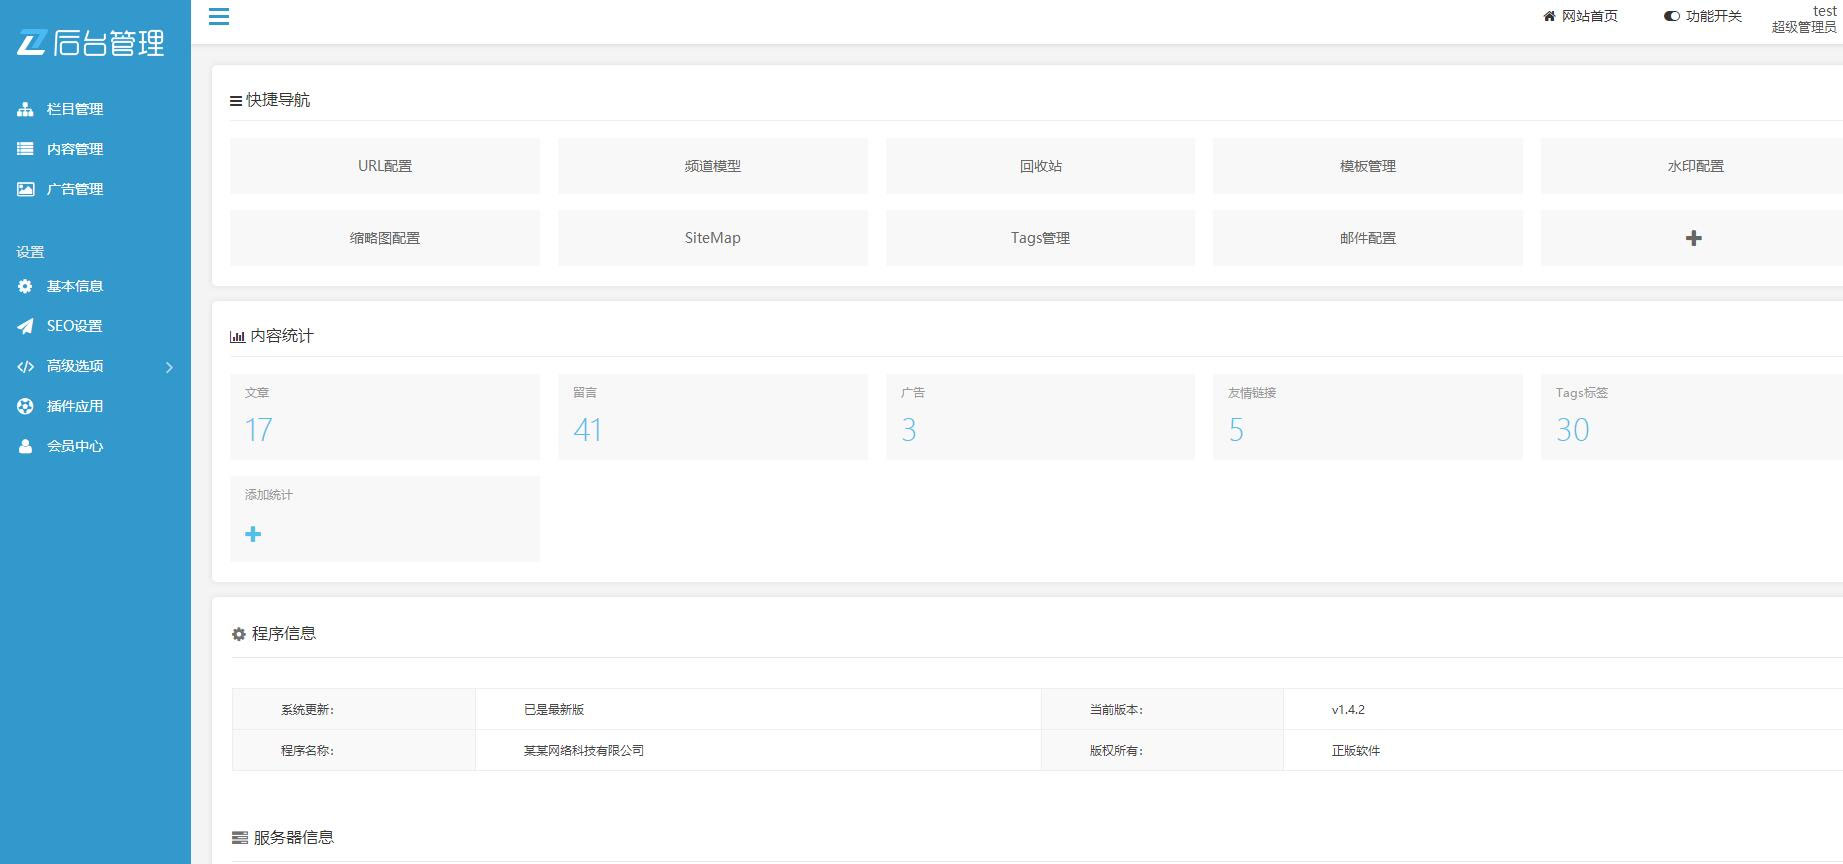Click the 后台管理 logo in sidebar
Image resolution: width=1843 pixels, height=864 pixels.
91,43
